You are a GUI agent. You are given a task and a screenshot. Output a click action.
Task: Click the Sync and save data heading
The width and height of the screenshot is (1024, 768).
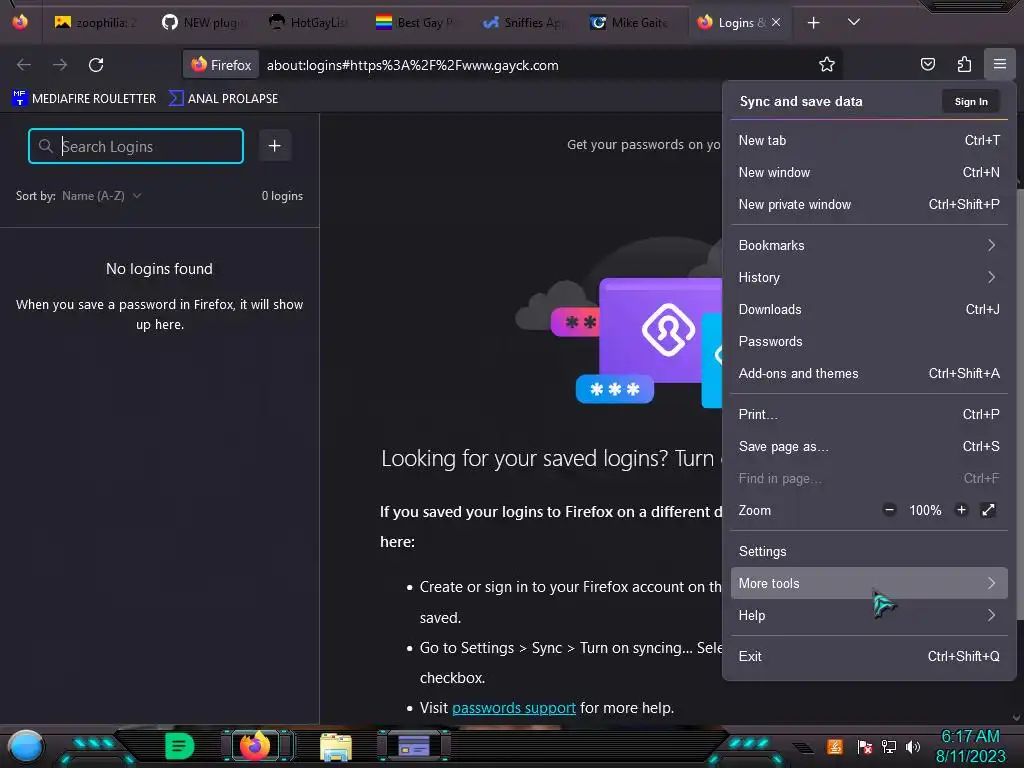[x=801, y=101]
